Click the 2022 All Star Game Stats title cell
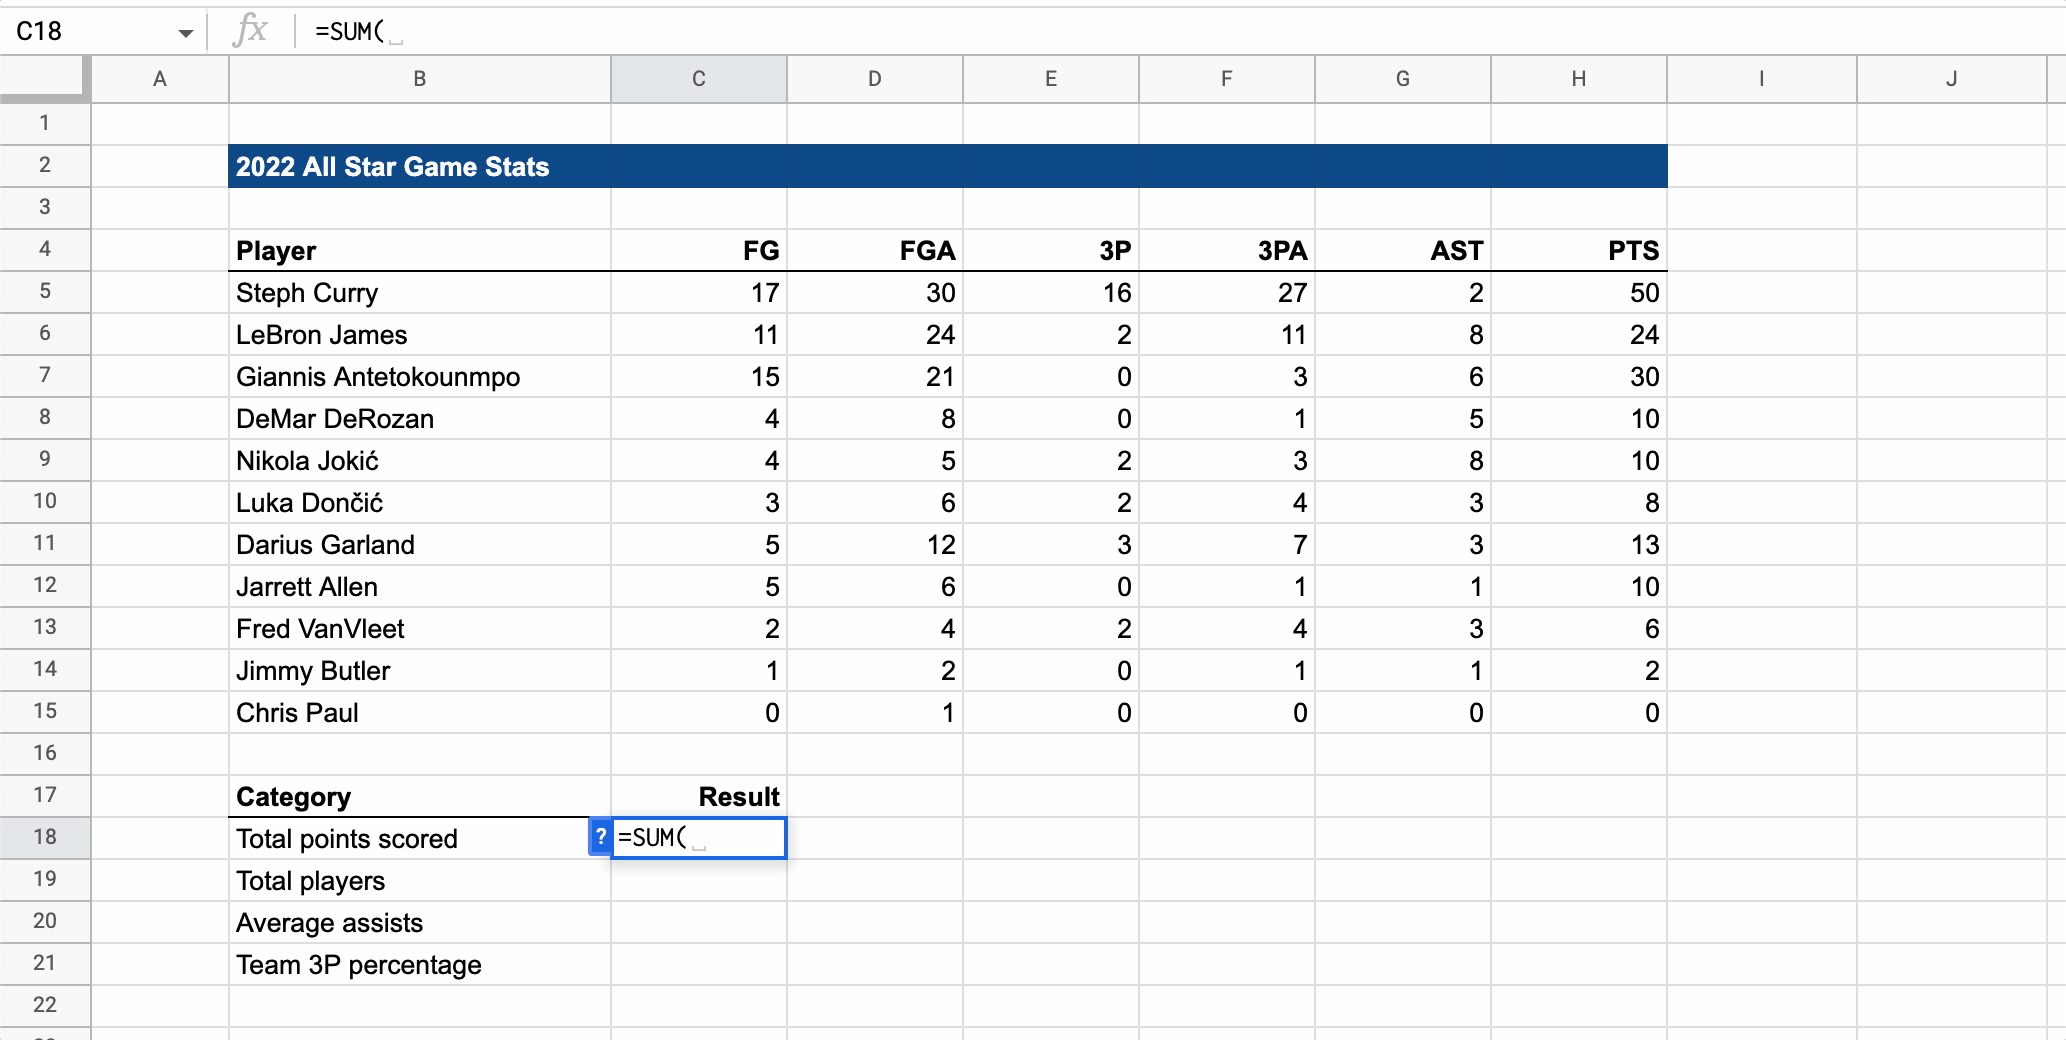This screenshot has height=1040, width=2066. (x=420, y=167)
